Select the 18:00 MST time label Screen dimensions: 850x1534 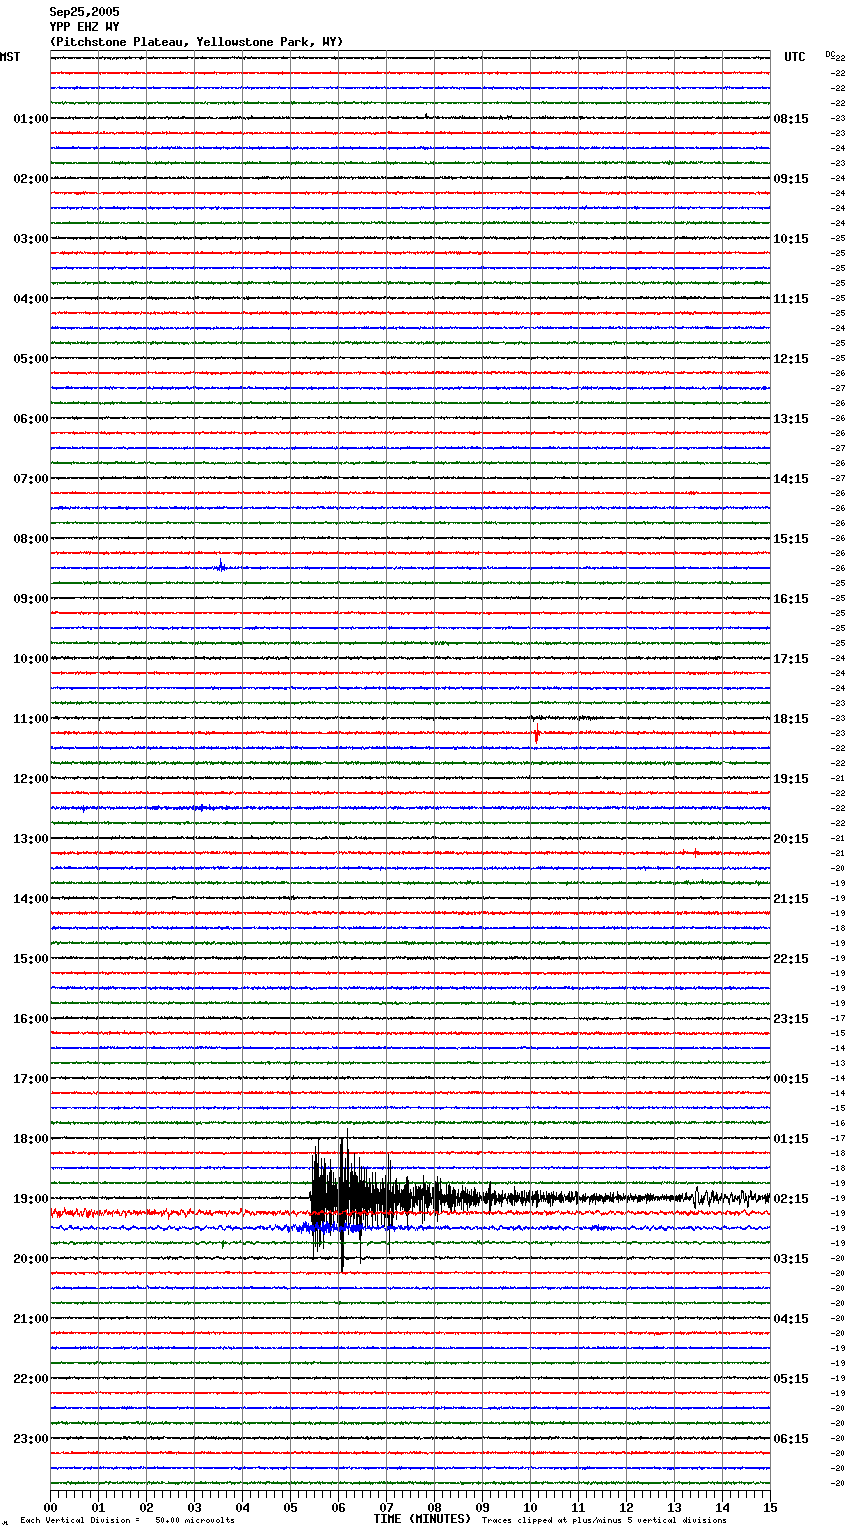click(31, 1139)
